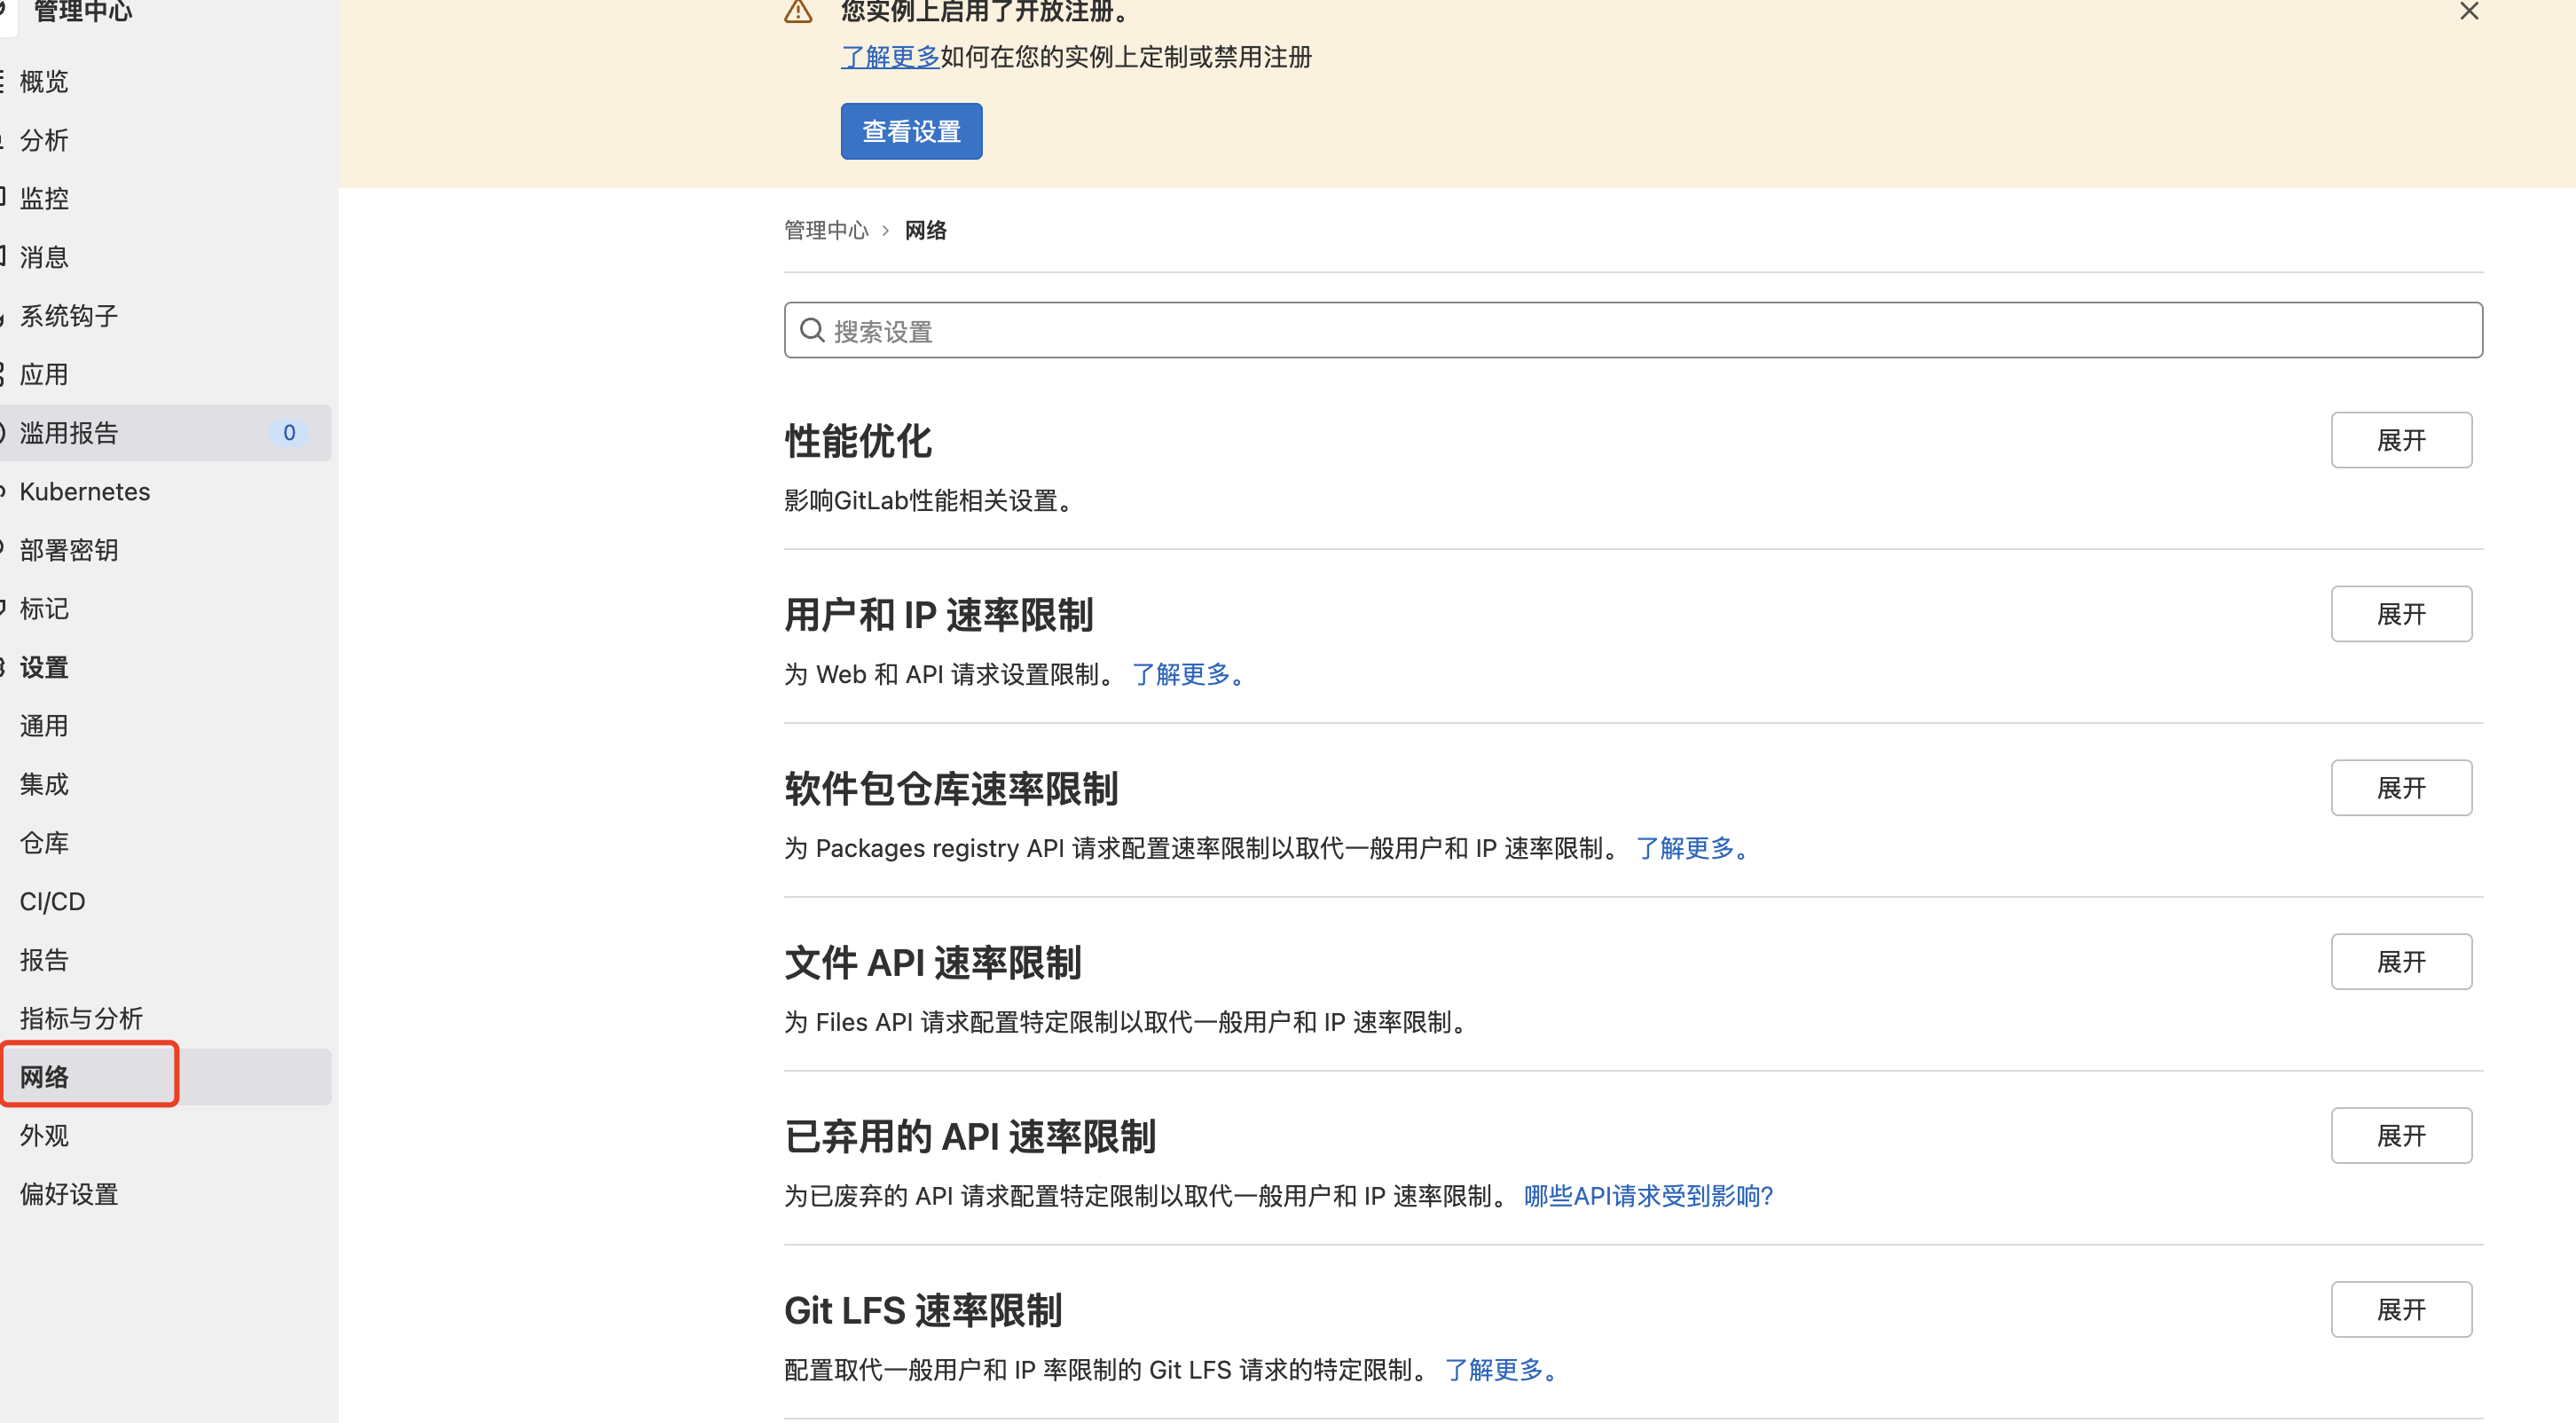Open 系统钩子 in the sidebar
The image size is (2576, 1423).
coord(69,316)
